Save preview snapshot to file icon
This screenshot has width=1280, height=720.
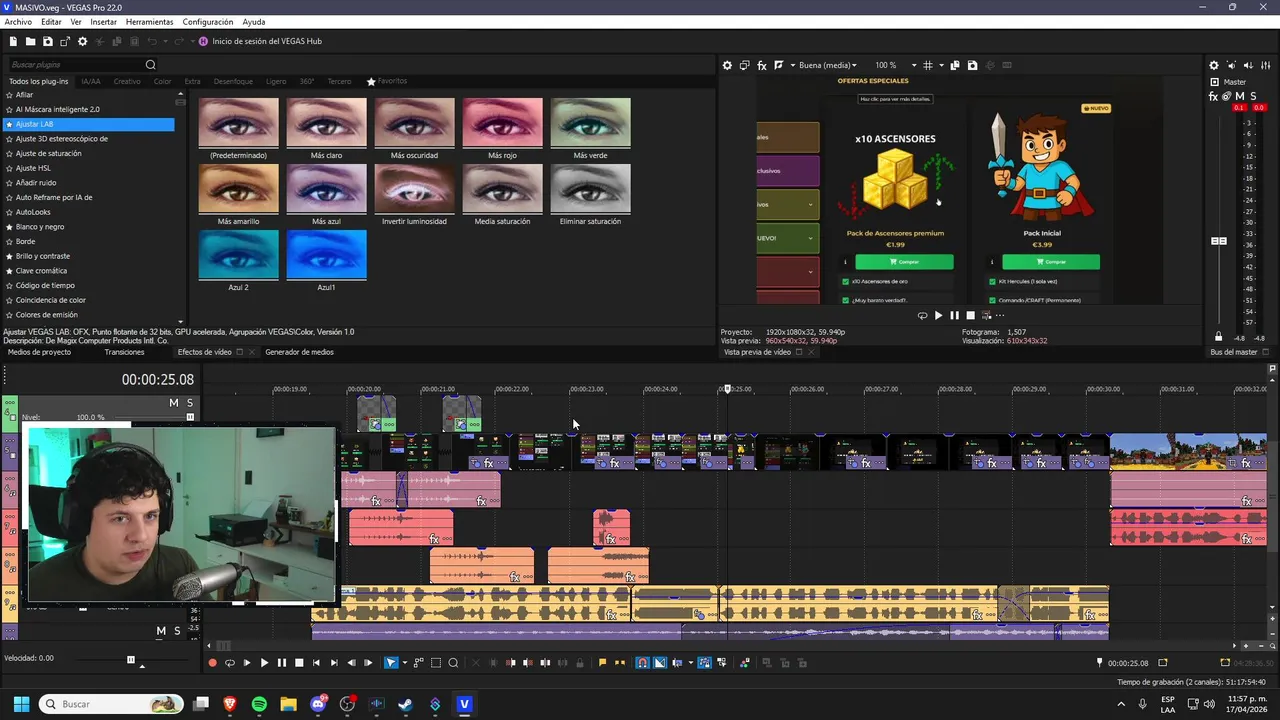point(972,65)
